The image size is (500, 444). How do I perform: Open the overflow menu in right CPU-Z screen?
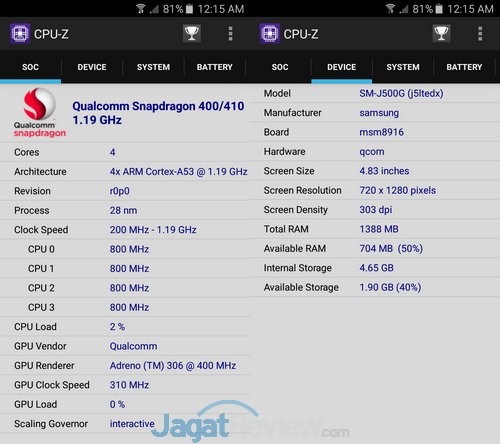[x=480, y=34]
